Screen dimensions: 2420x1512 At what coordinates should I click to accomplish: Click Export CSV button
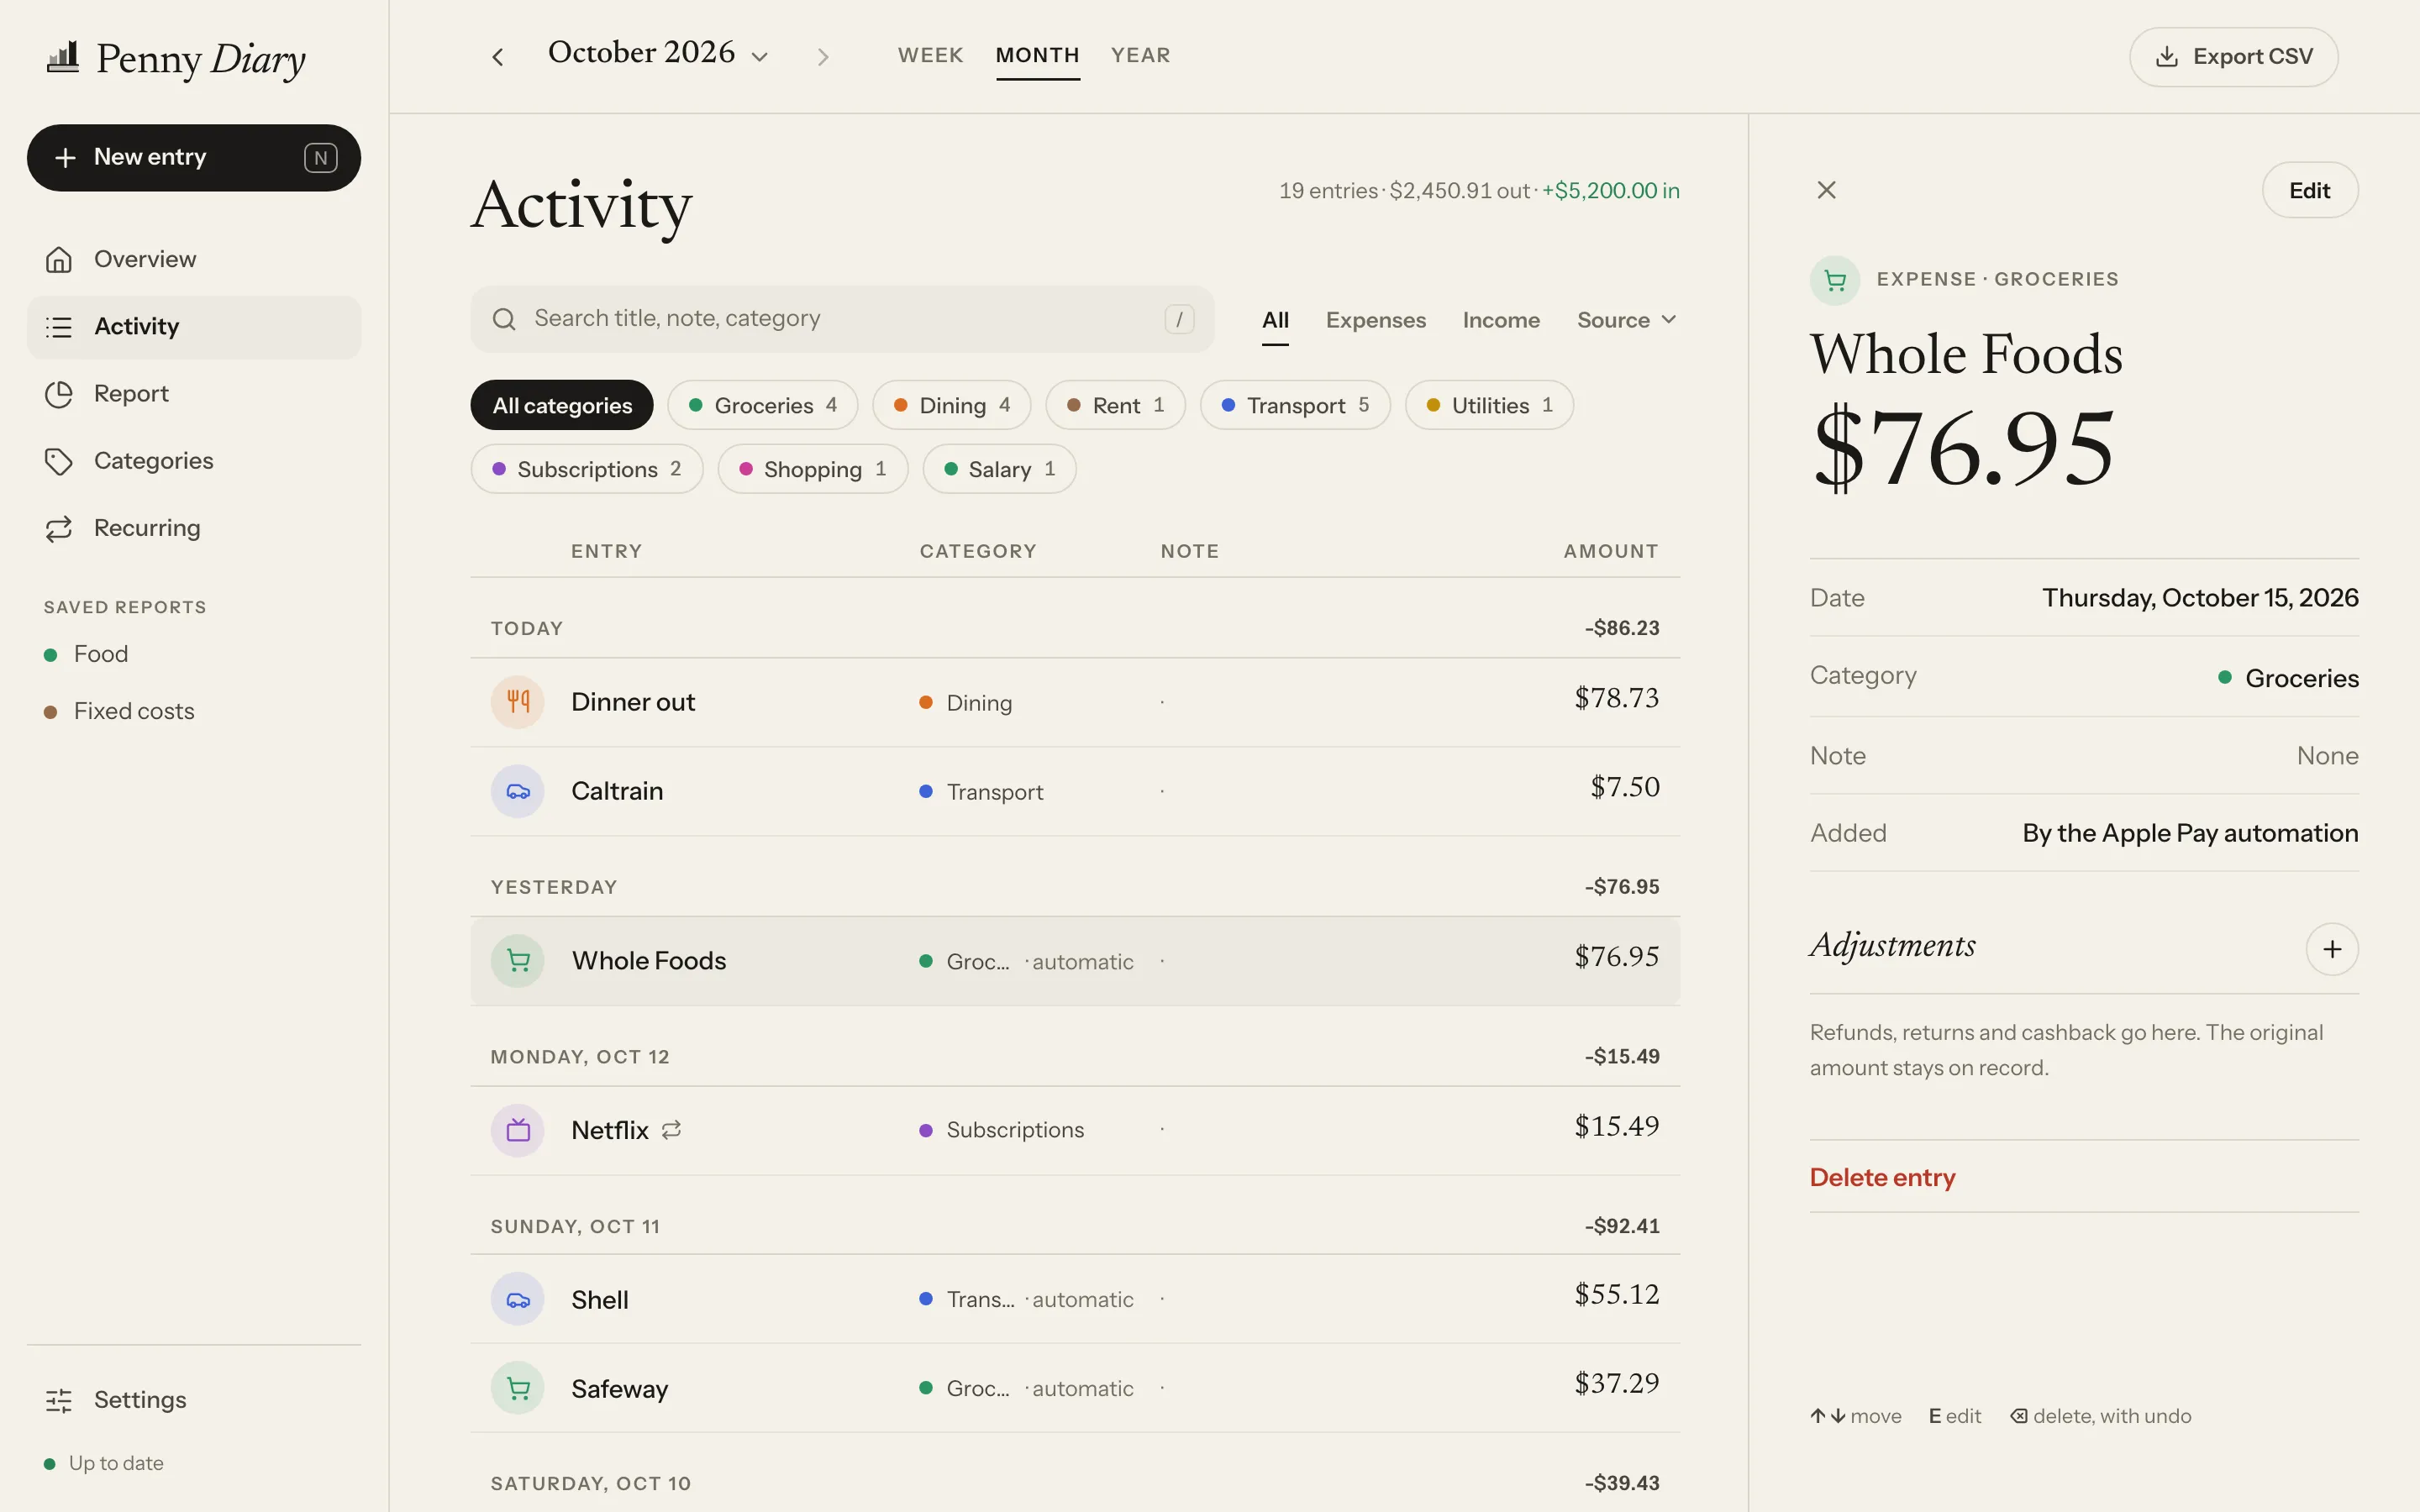[x=2233, y=57]
